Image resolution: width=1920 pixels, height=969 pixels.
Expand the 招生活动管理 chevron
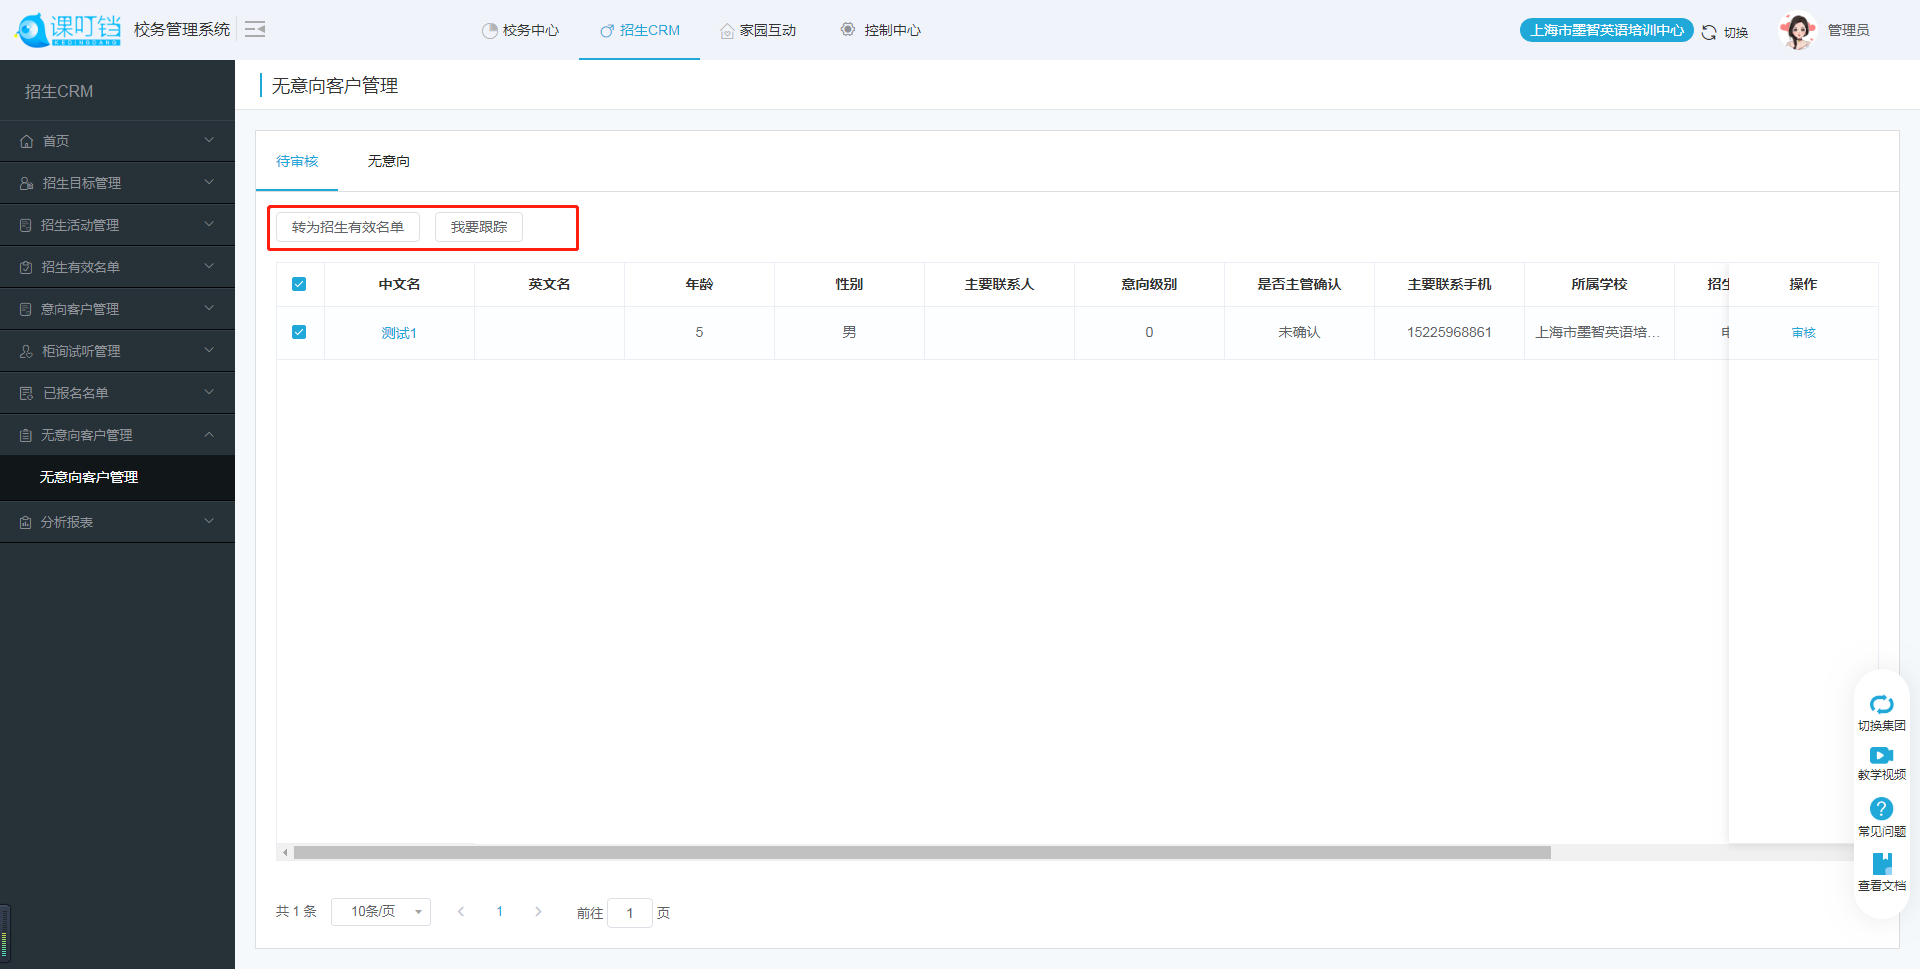tap(209, 224)
